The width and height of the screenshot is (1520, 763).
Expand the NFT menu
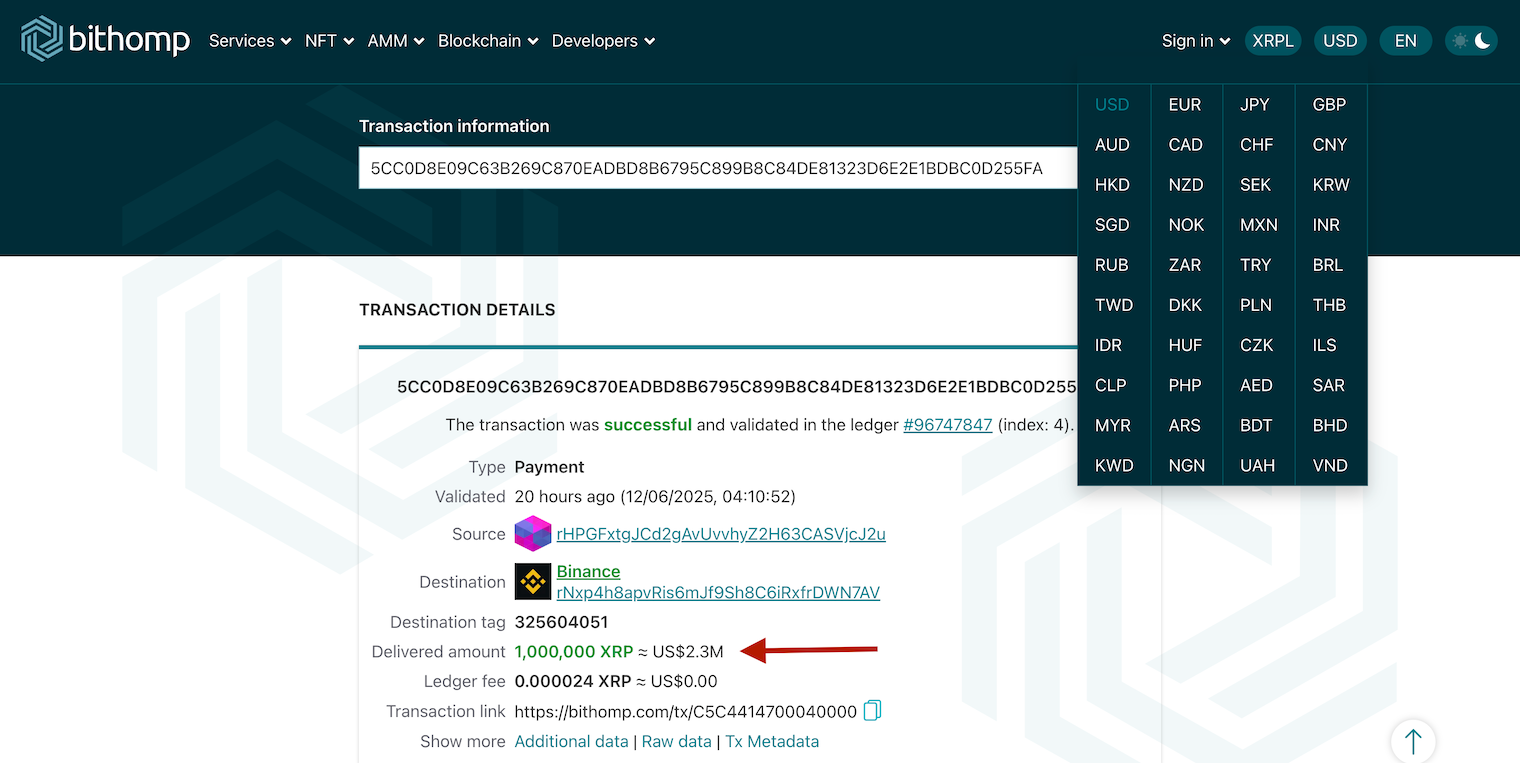tap(330, 41)
